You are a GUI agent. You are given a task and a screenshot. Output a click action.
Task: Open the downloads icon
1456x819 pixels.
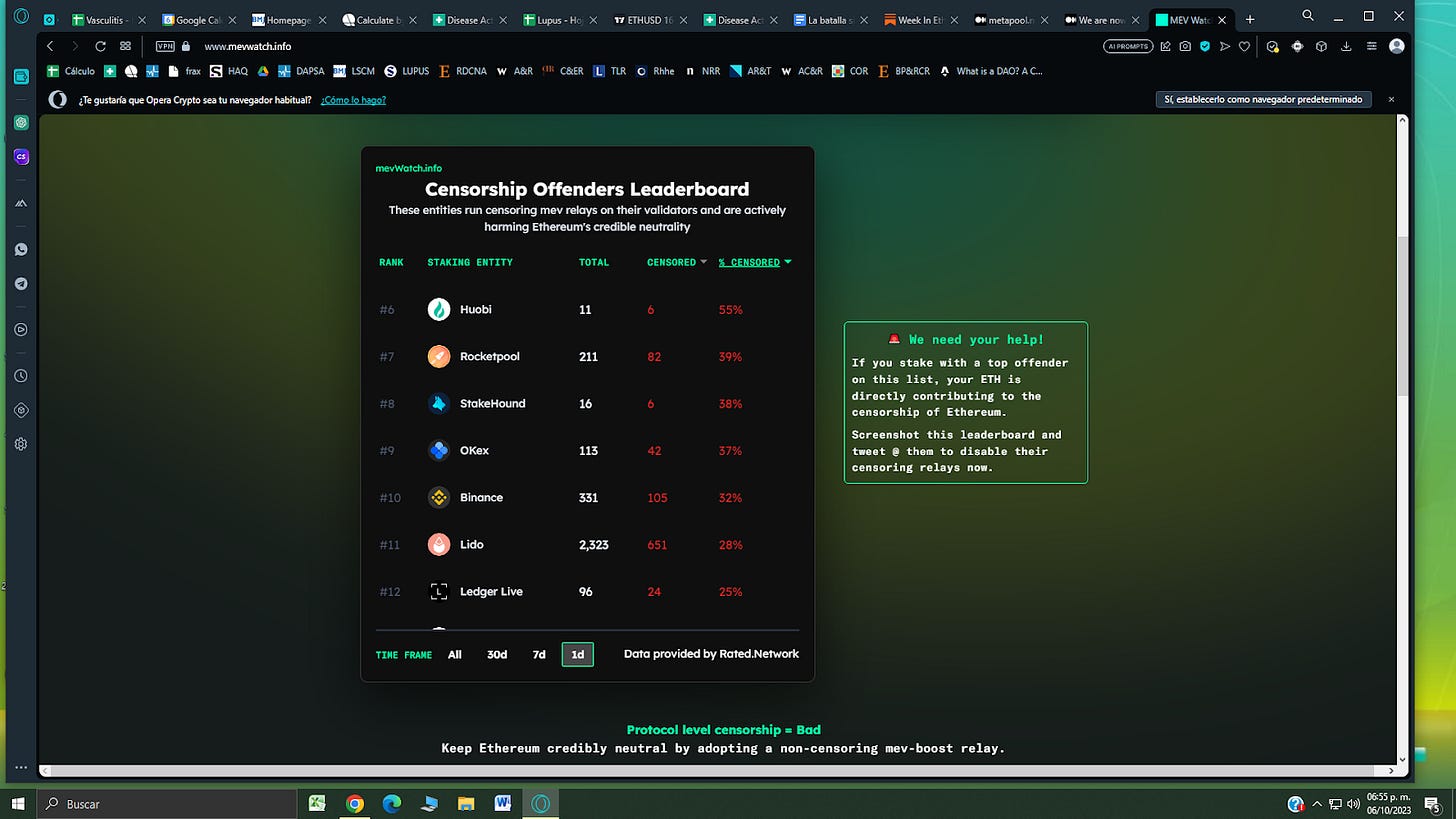1346,46
